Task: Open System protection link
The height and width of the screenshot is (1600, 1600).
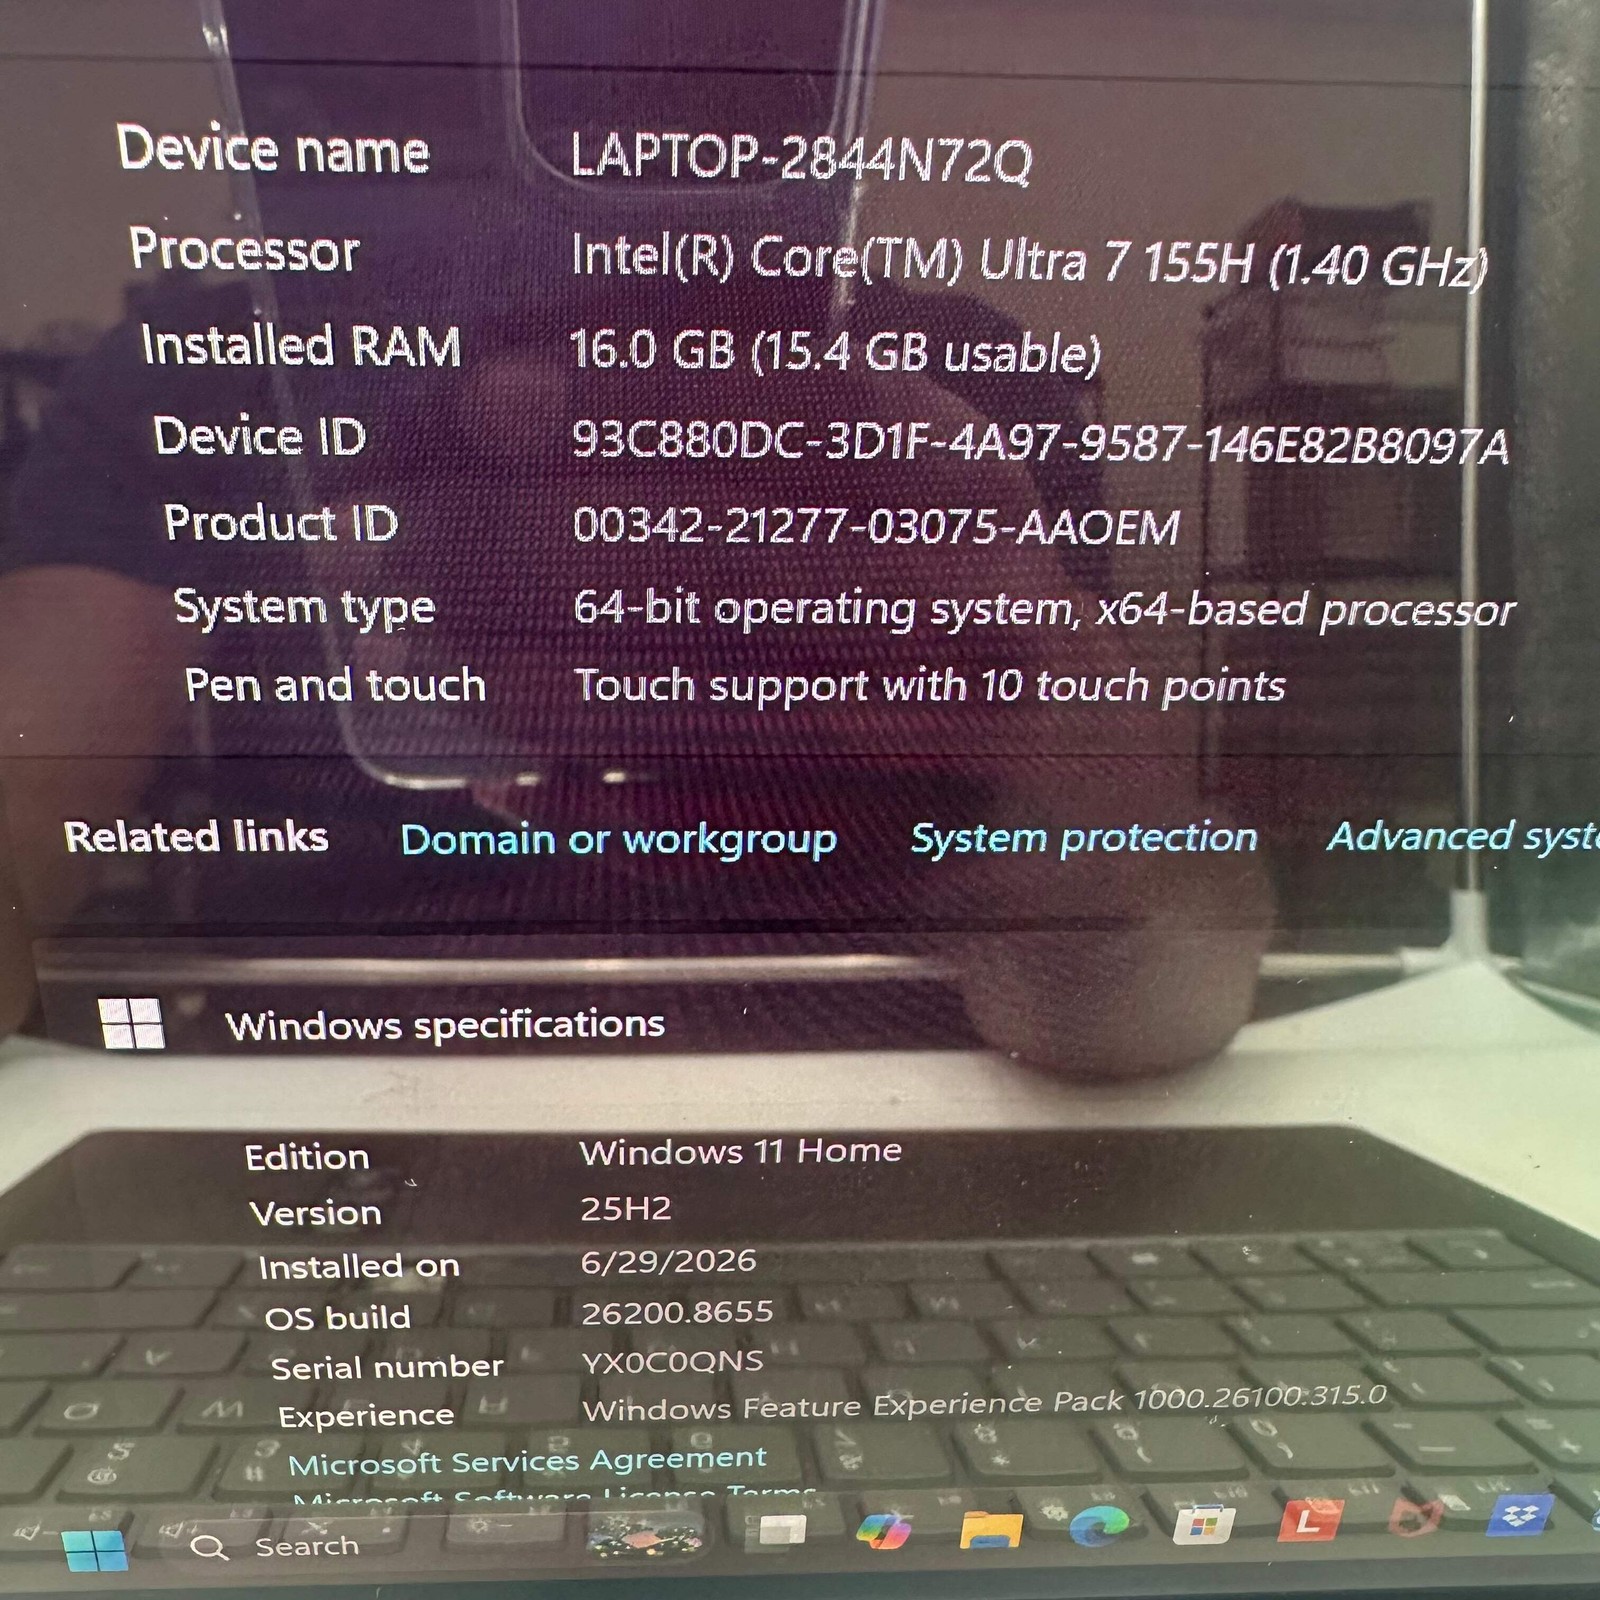Action: [1084, 837]
